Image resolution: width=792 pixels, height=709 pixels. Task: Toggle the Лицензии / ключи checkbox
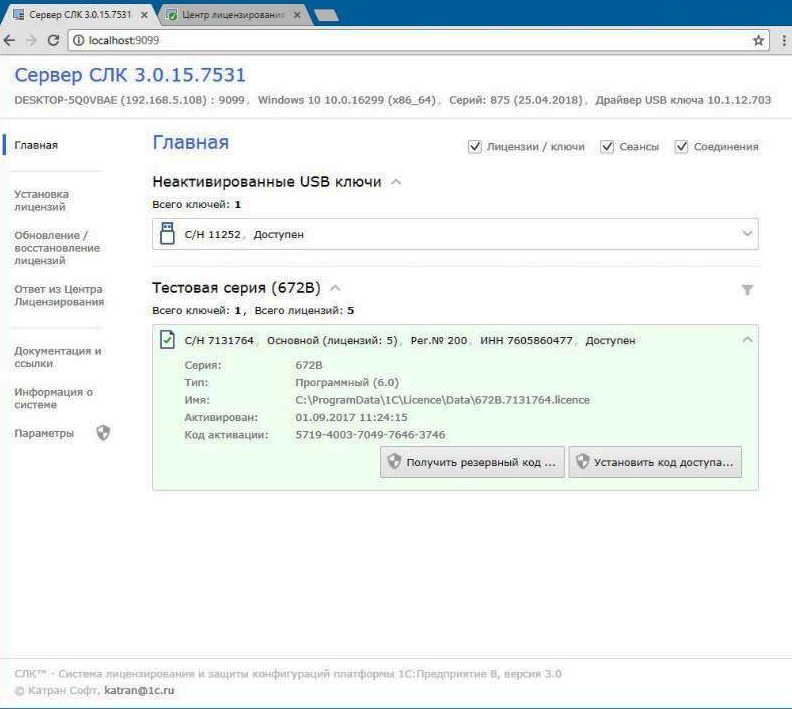click(x=475, y=147)
